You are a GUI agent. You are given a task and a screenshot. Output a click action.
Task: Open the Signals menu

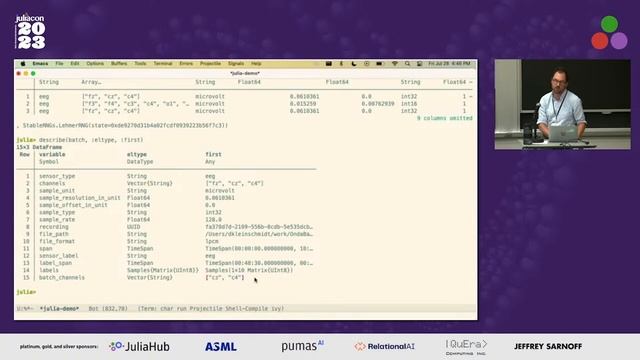[x=236, y=64]
